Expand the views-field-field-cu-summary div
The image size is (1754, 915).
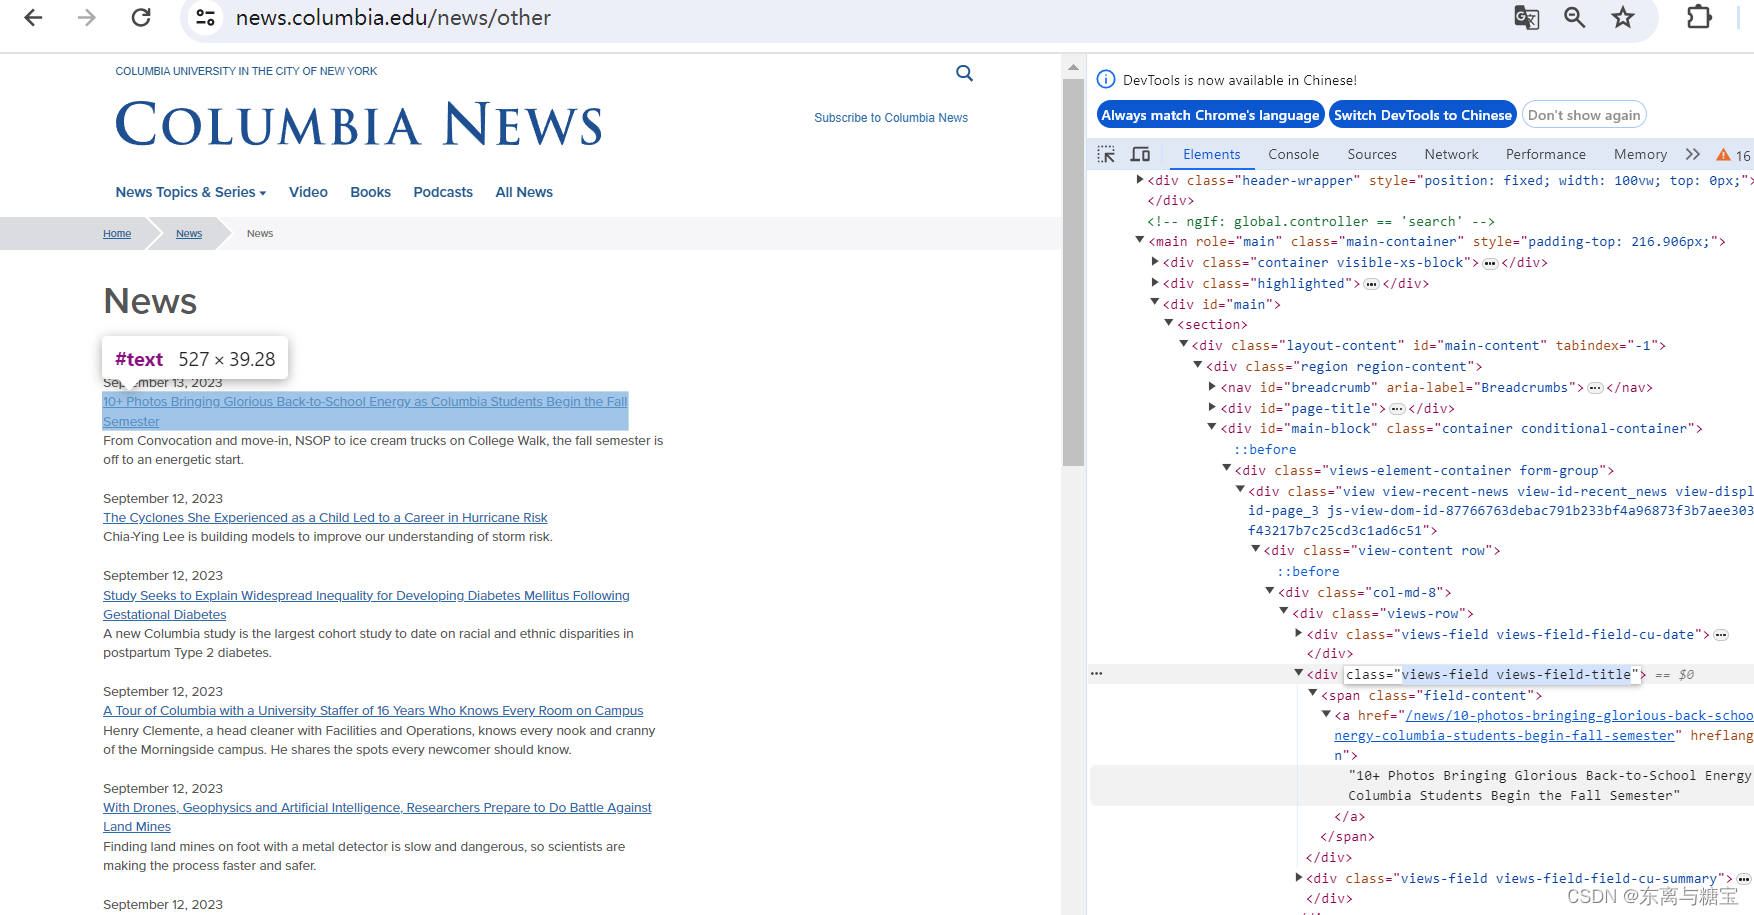1298,878
